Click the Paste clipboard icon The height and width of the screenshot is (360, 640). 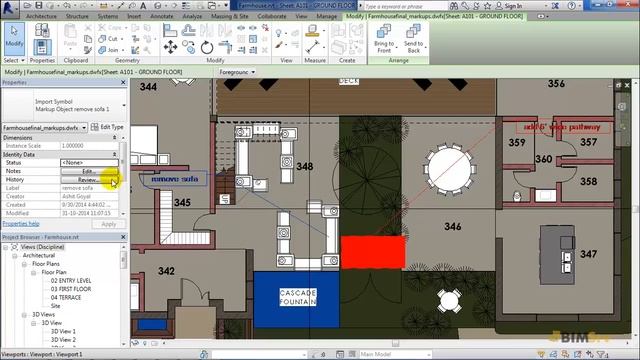[x=70, y=35]
